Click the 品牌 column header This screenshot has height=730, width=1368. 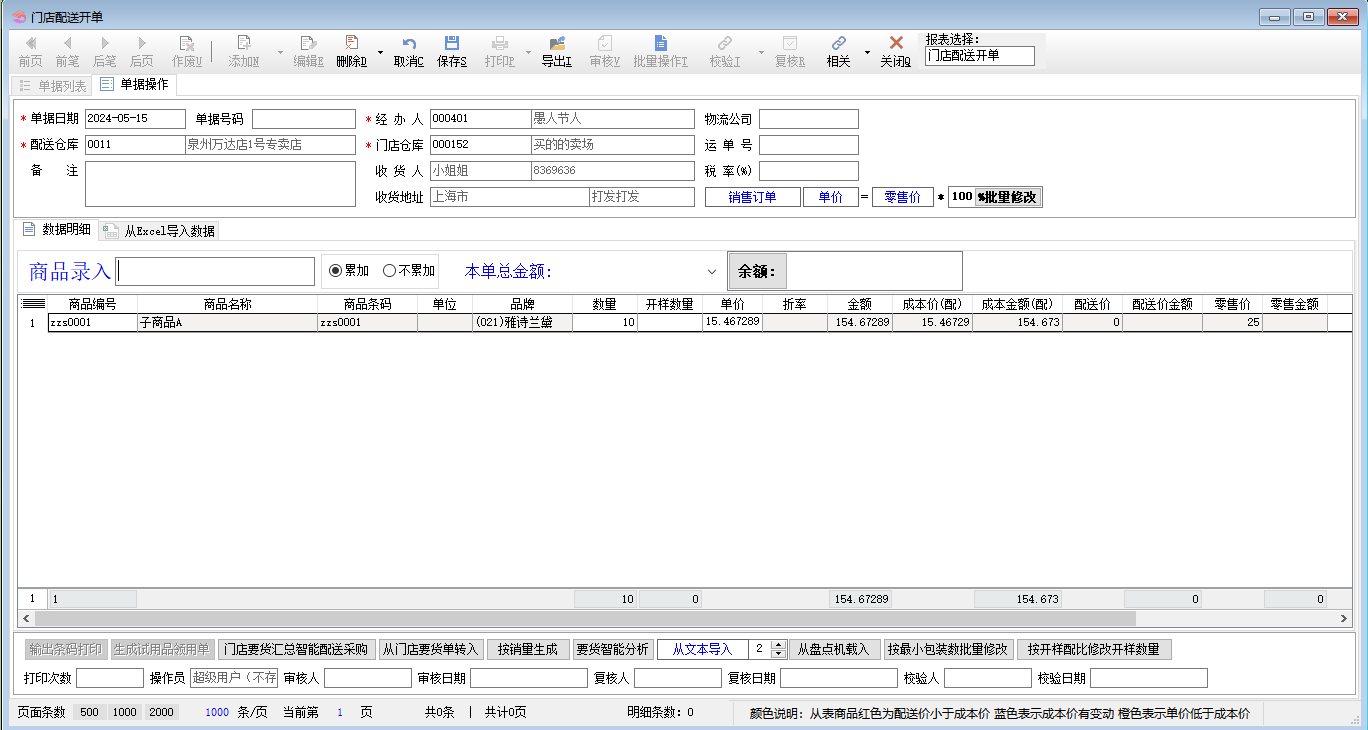[x=522, y=304]
